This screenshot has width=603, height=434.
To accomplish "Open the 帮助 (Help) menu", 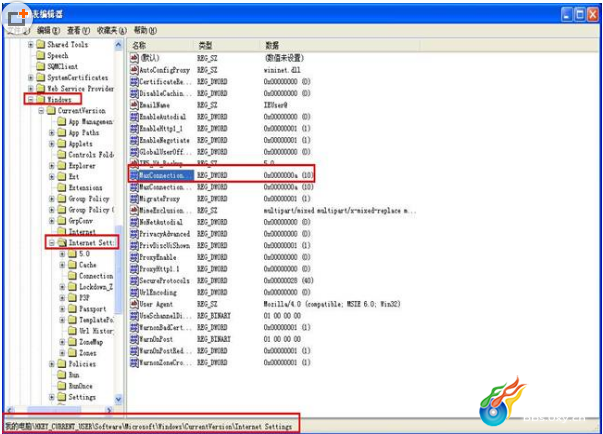I will click(145, 30).
